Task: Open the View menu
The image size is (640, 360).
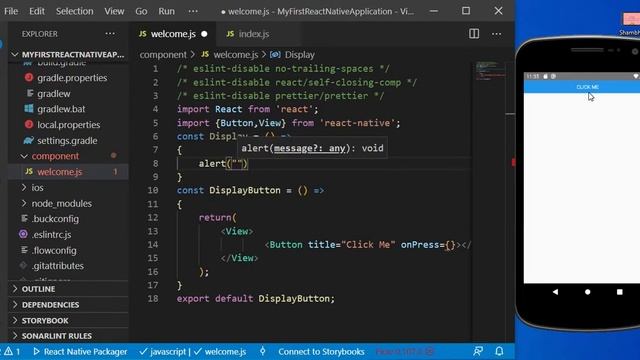Action: pyautogui.click(x=114, y=11)
